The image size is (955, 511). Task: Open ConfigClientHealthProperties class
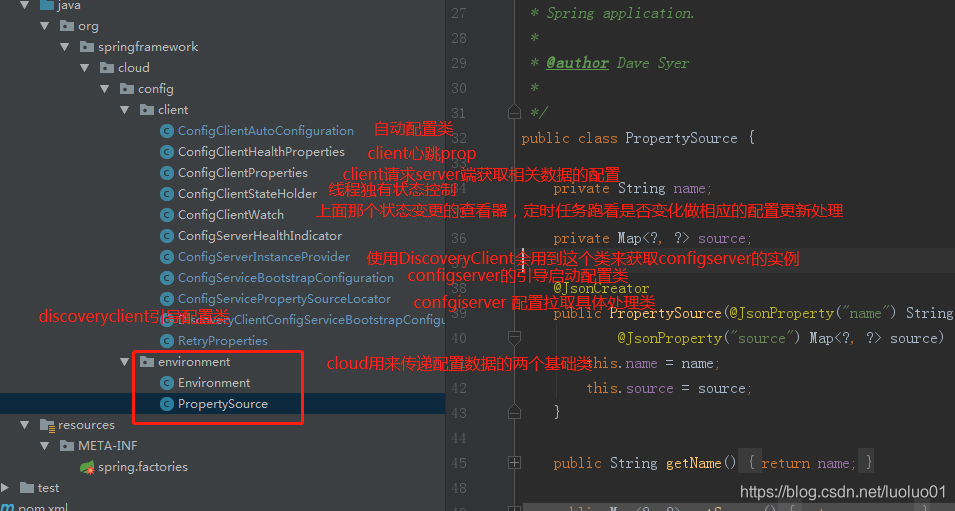coord(261,152)
